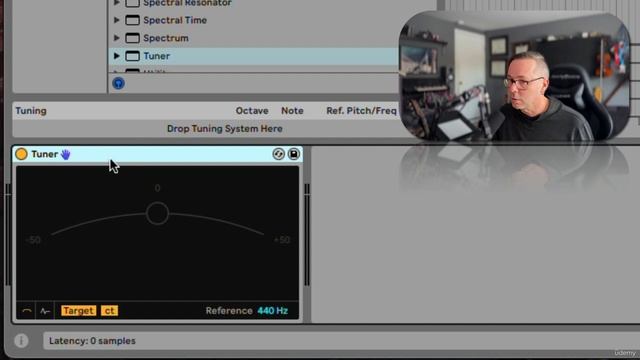Click the presenter webcam thumbnail
Screen dimensions: 640x360
[514, 76]
